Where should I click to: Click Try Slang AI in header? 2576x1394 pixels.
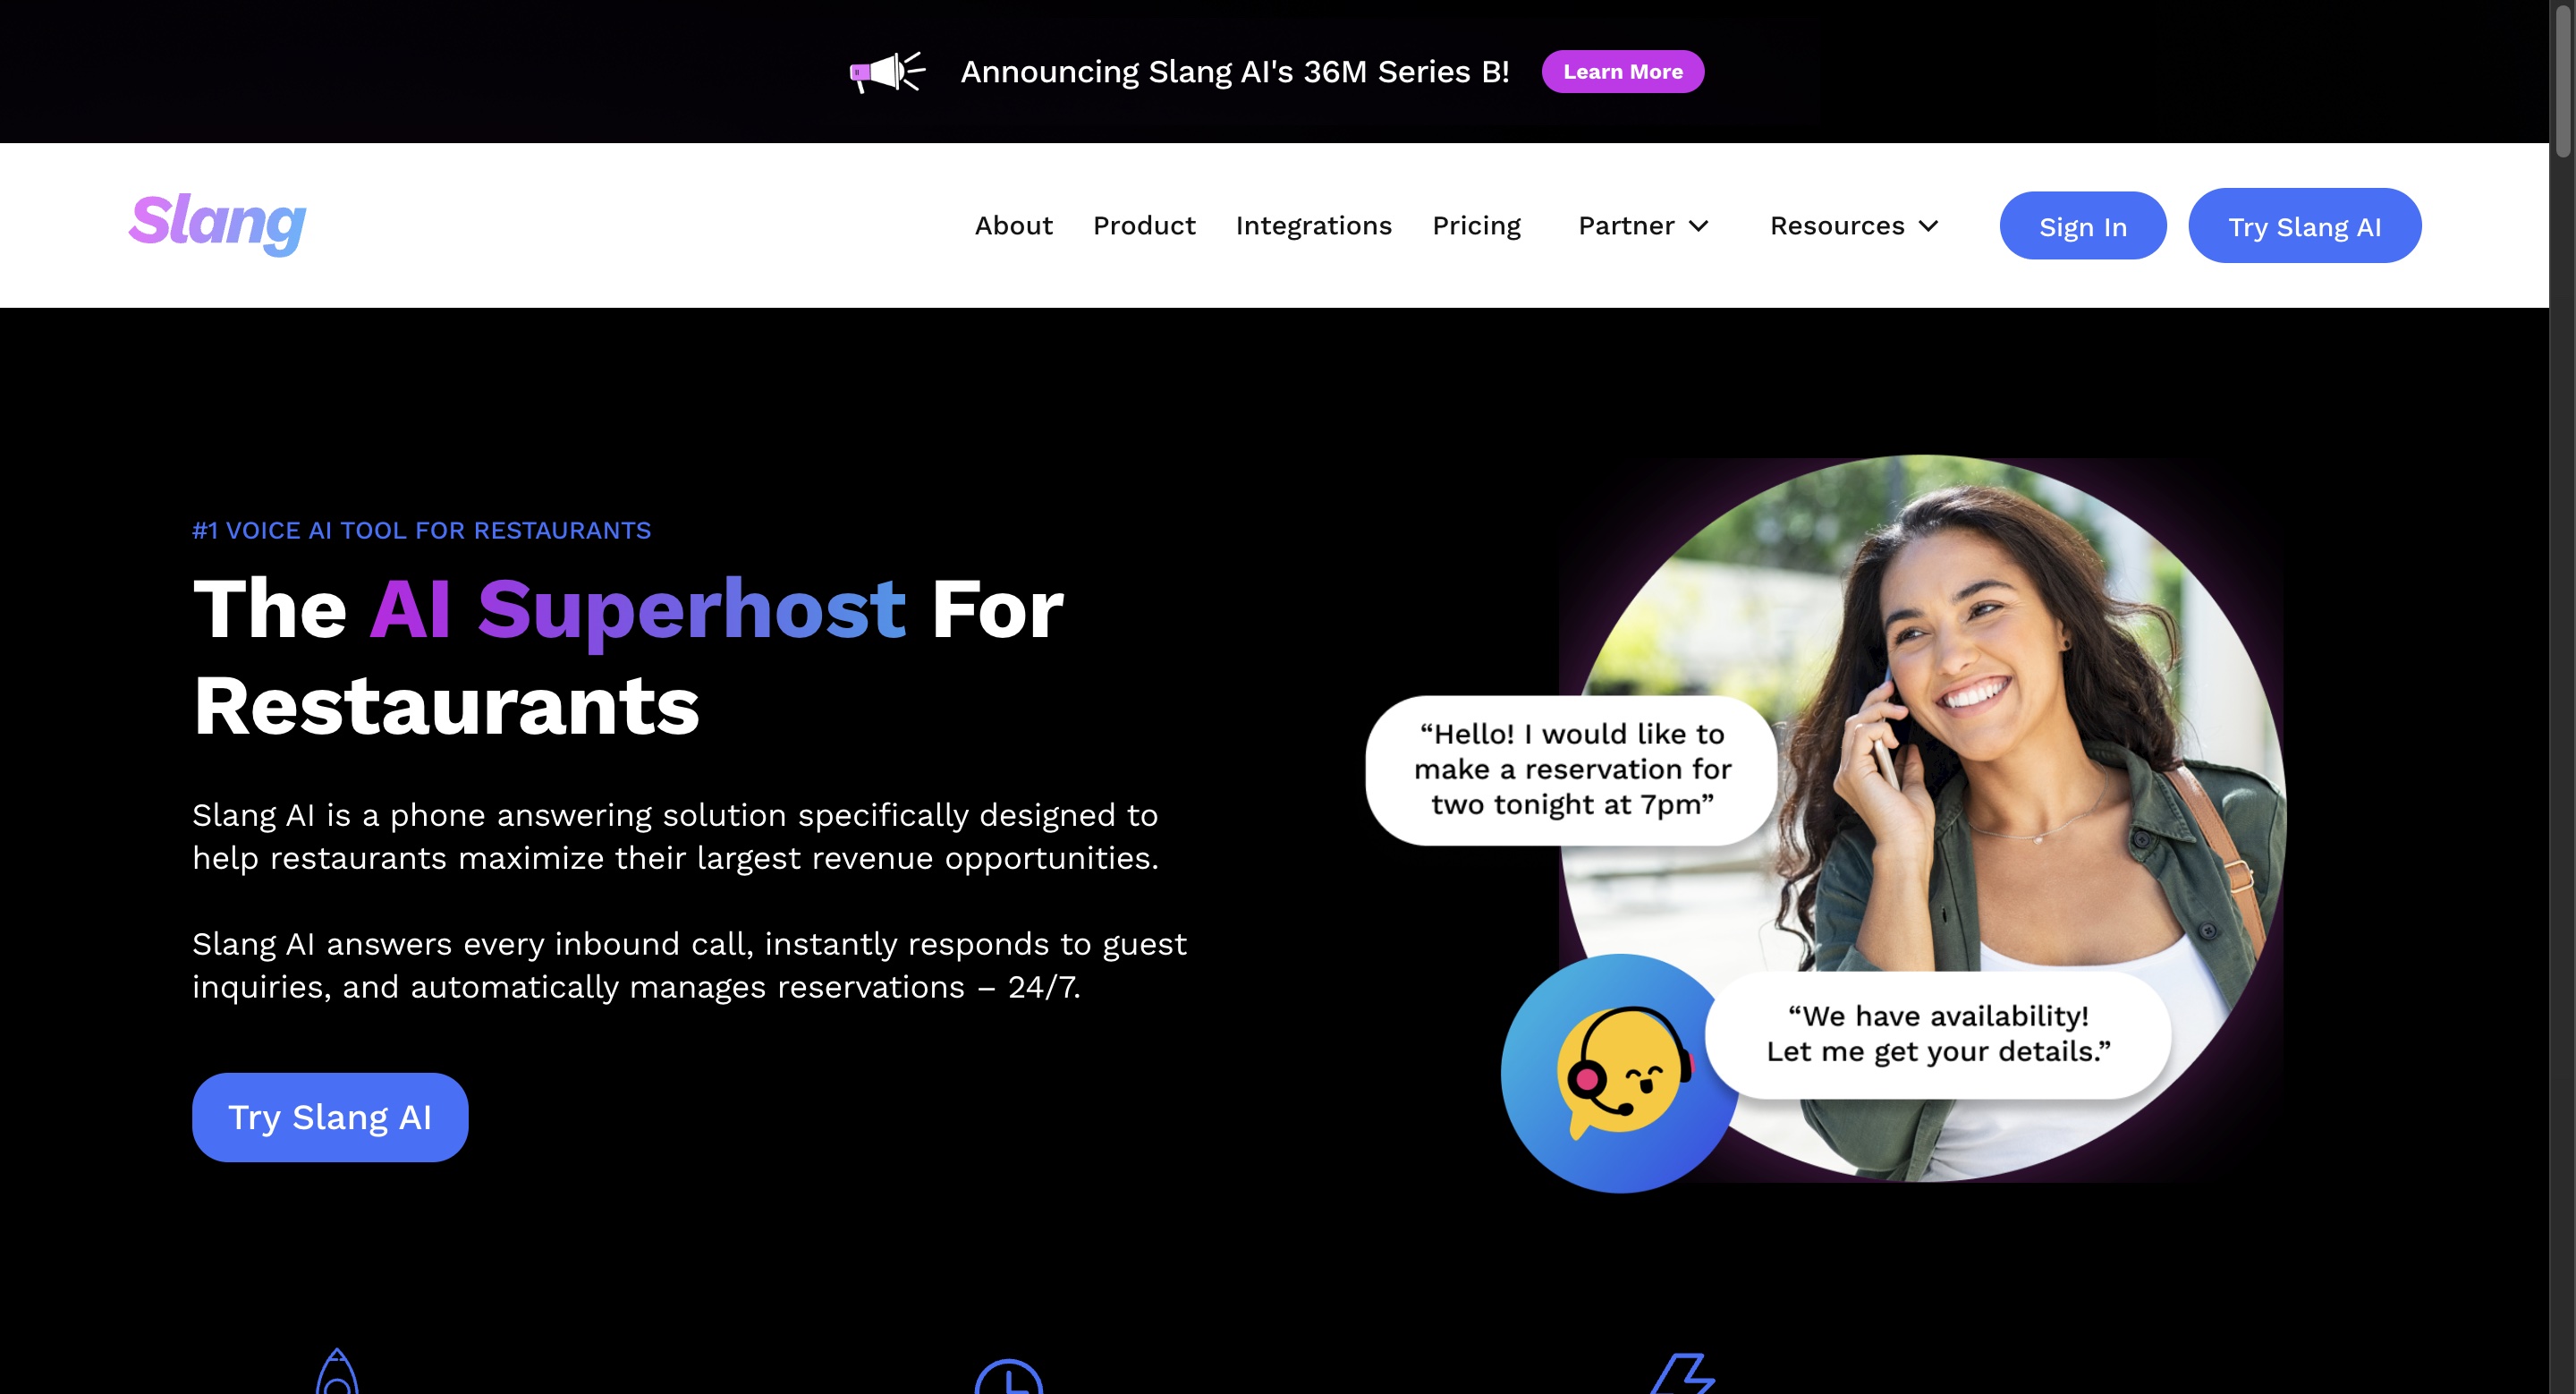click(x=2304, y=226)
